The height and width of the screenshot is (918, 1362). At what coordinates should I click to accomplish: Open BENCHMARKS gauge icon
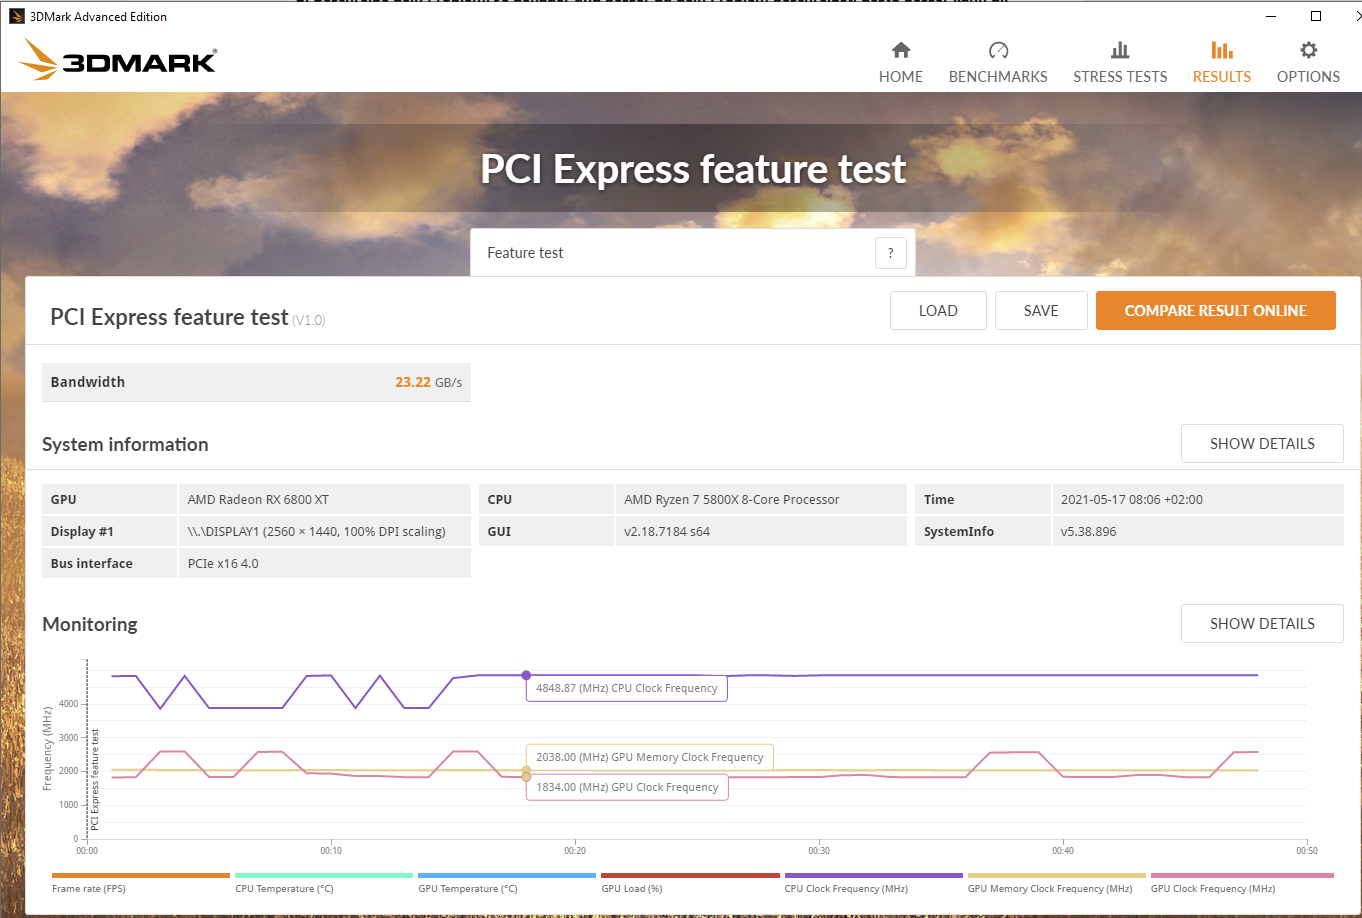(x=998, y=50)
